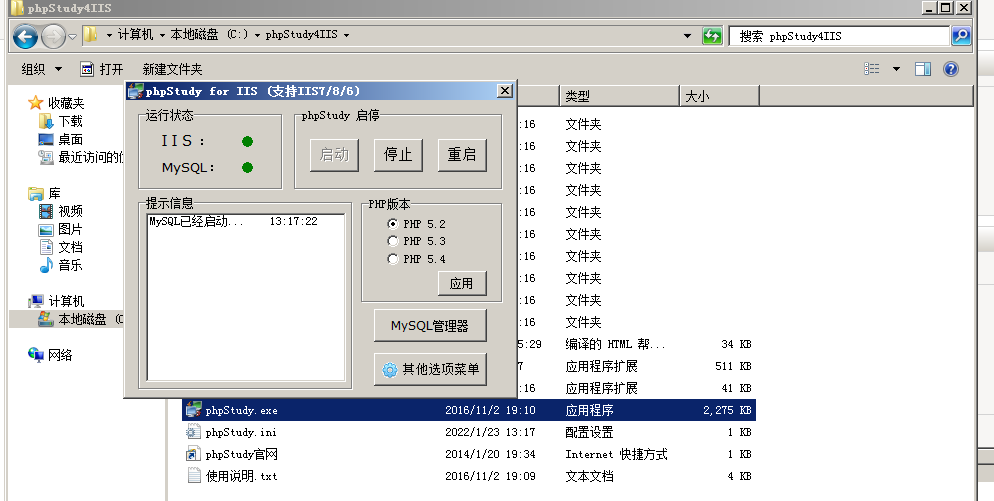Click the phpStudy dialog title bar icon

pyautogui.click(x=135, y=91)
